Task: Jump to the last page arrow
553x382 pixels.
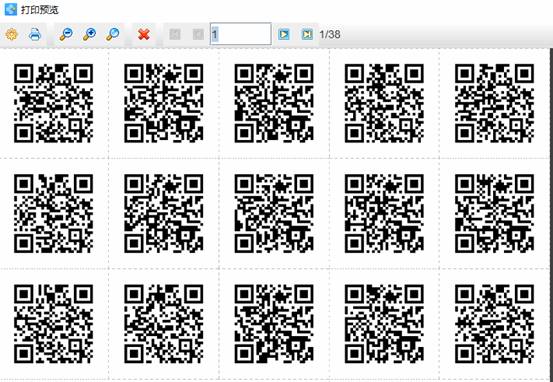Action: (307, 34)
